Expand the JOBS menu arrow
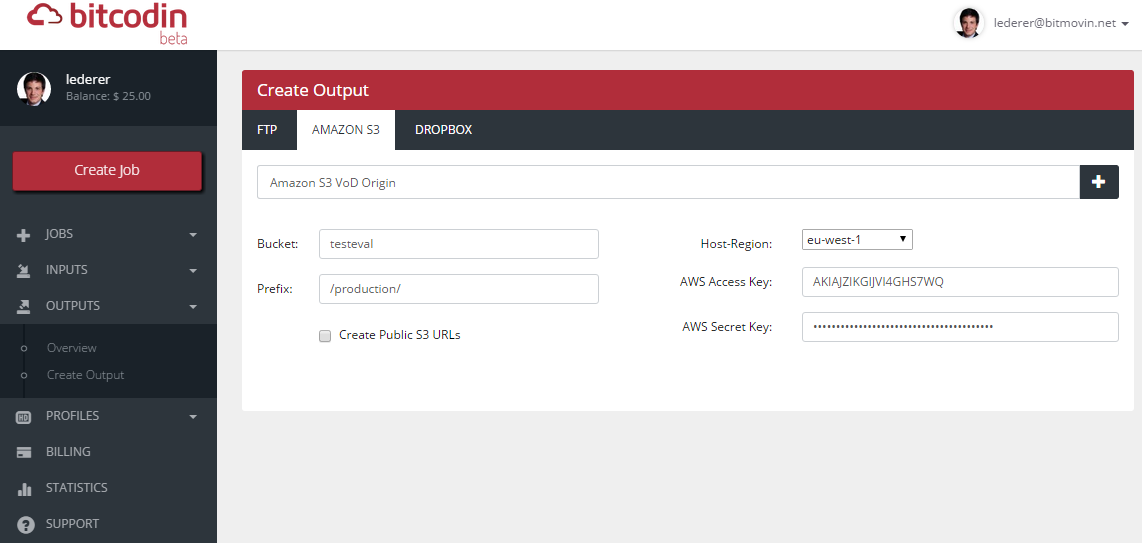Screen dimensions: 1142x543 tap(193, 234)
